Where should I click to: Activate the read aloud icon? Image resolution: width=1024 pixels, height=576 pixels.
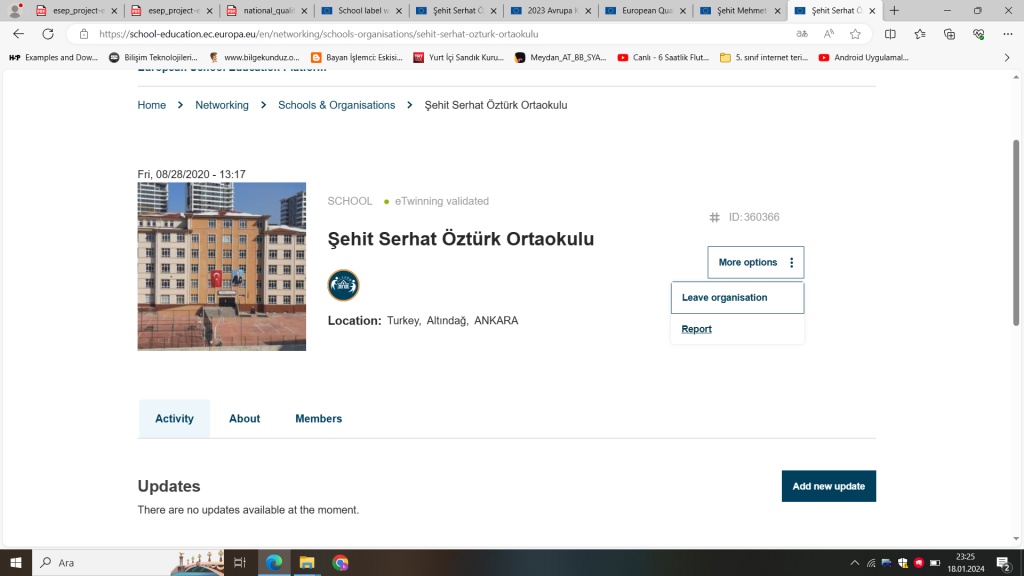pos(829,34)
